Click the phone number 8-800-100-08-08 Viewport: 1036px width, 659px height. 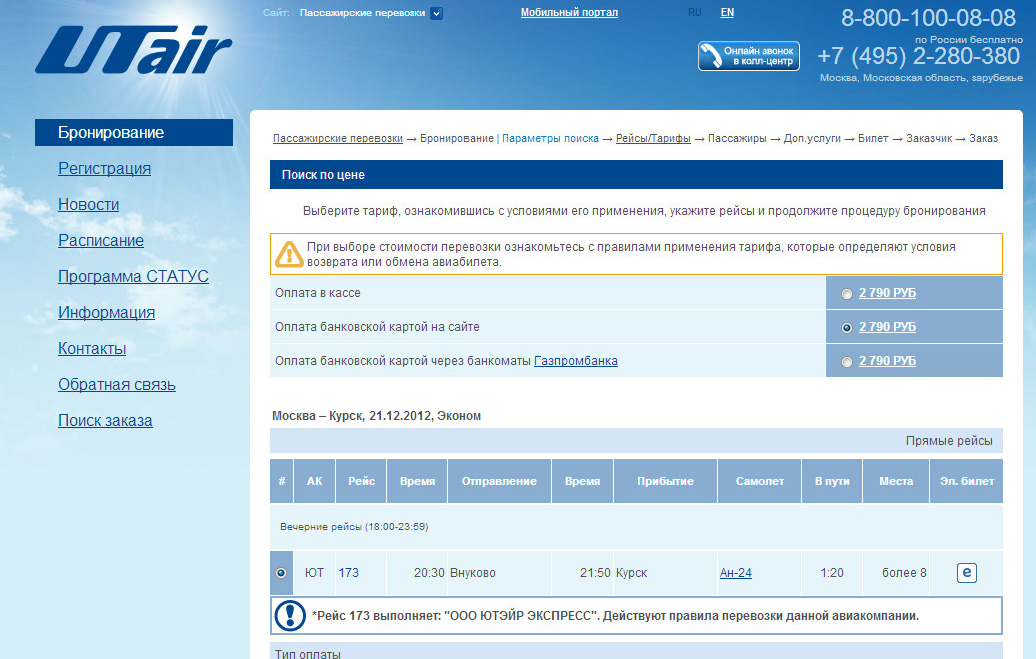(928, 18)
